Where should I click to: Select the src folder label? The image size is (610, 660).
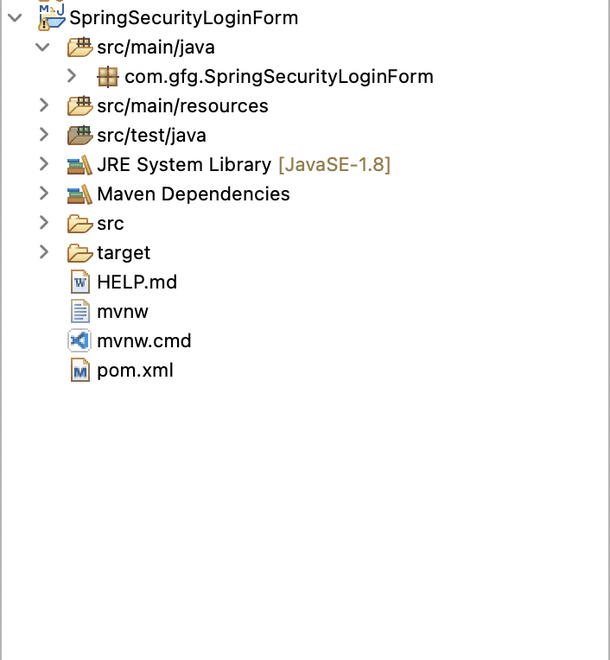point(110,224)
